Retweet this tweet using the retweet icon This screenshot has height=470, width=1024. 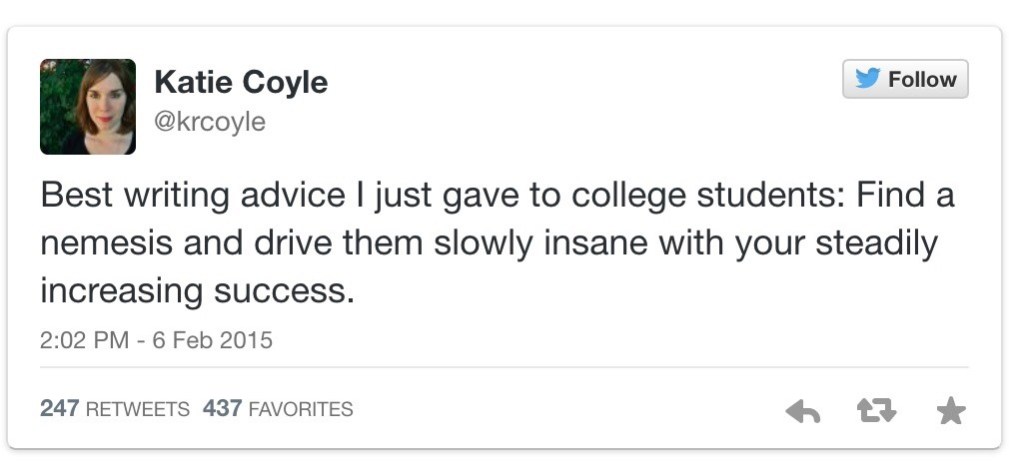(876, 410)
